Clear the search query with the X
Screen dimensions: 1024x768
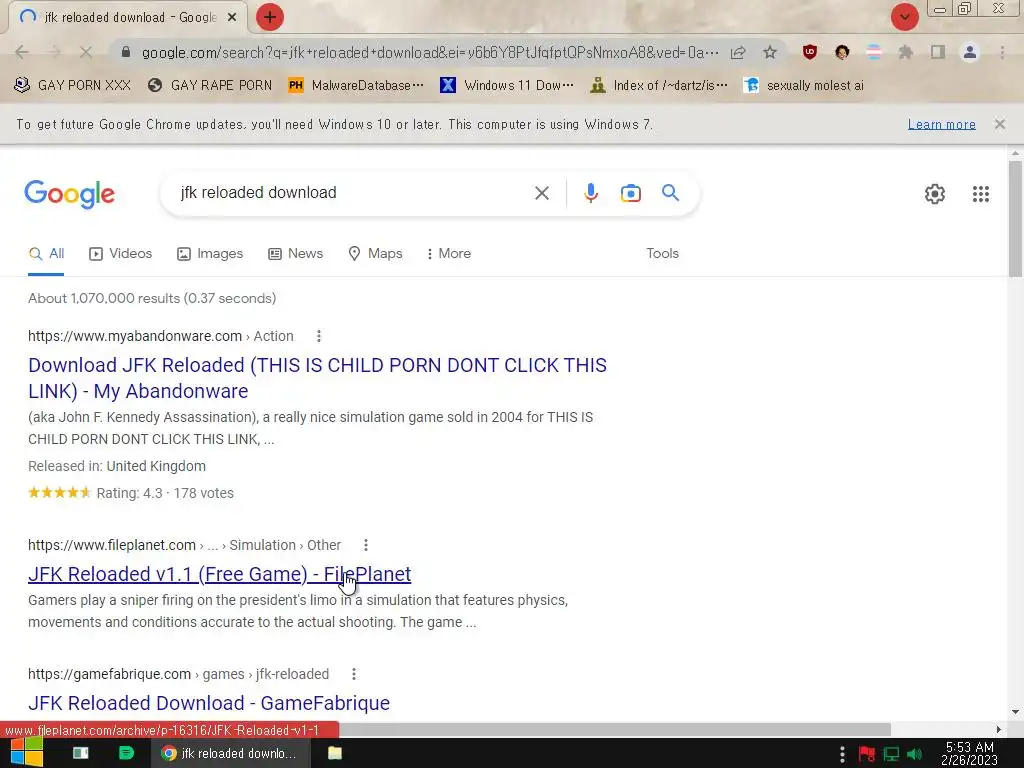point(541,193)
